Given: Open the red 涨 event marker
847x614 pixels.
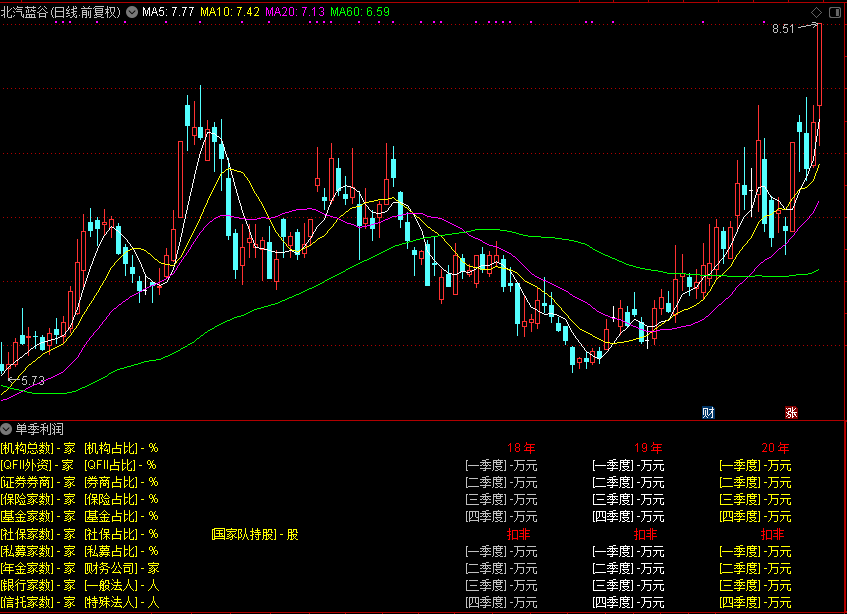Looking at the screenshot, I should click(791, 412).
